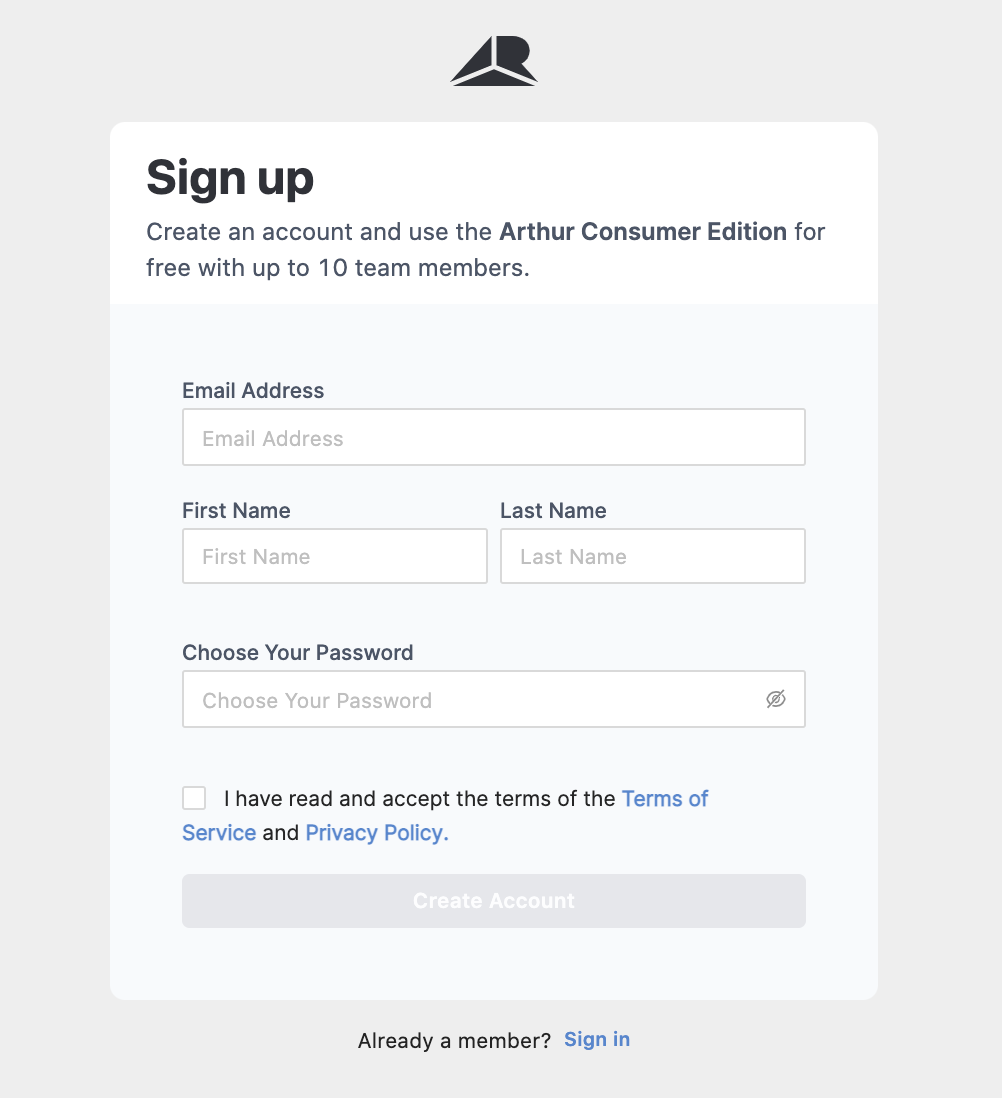The image size is (1002, 1098).
Task: Click the Last Name label
Action: (x=553, y=511)
